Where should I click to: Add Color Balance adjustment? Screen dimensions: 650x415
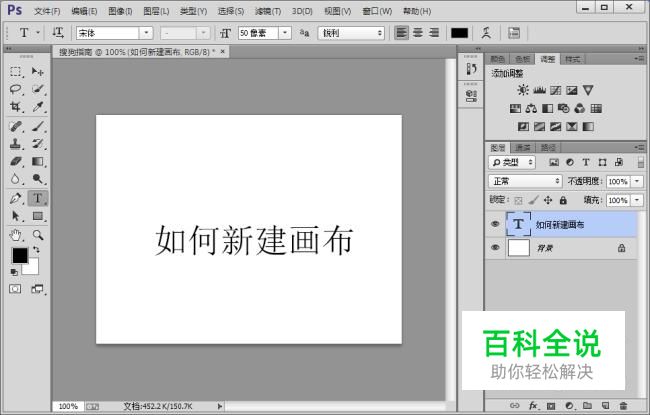[531, 109]
